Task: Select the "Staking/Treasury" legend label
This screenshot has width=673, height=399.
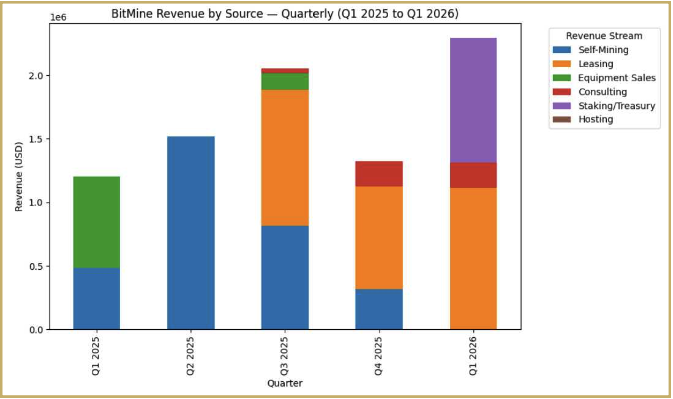Action: (617, 106)
